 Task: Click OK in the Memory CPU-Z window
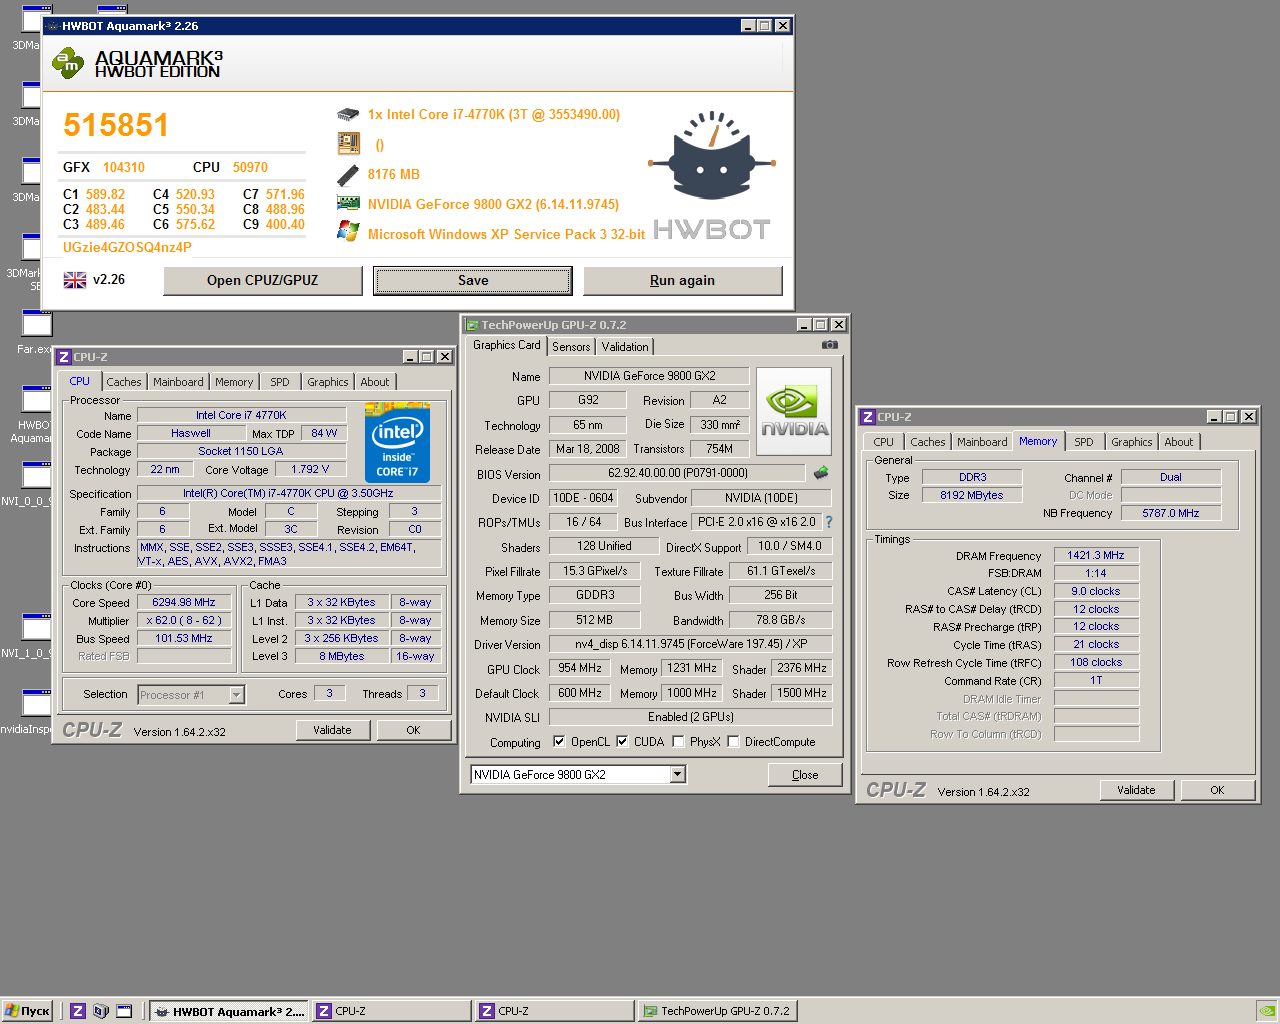pos(1217,790)
